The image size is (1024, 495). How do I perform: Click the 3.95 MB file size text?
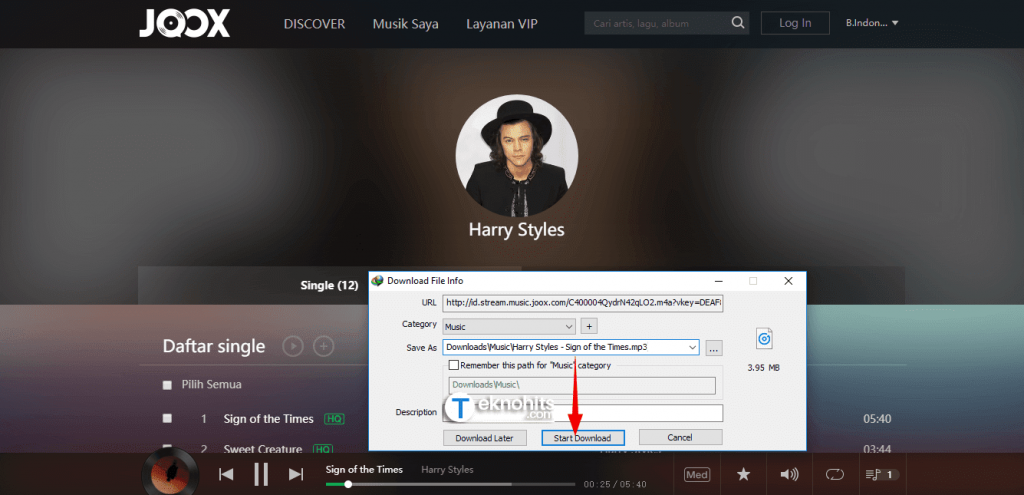tap(763, 368)
